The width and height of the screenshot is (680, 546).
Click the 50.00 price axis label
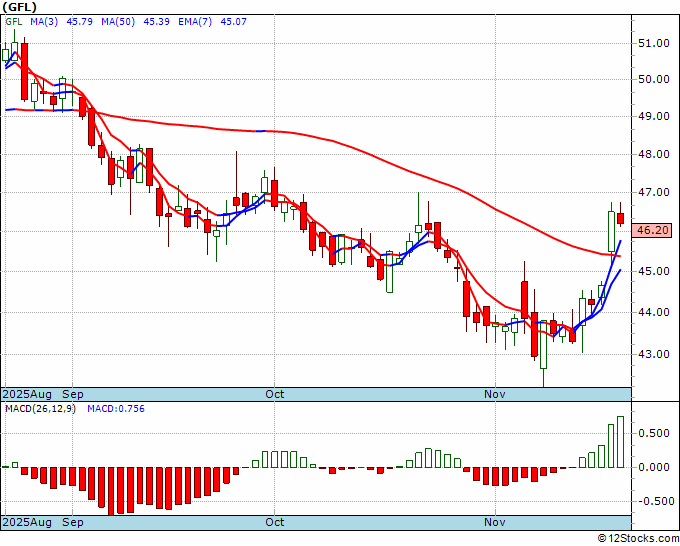(654, 79)
